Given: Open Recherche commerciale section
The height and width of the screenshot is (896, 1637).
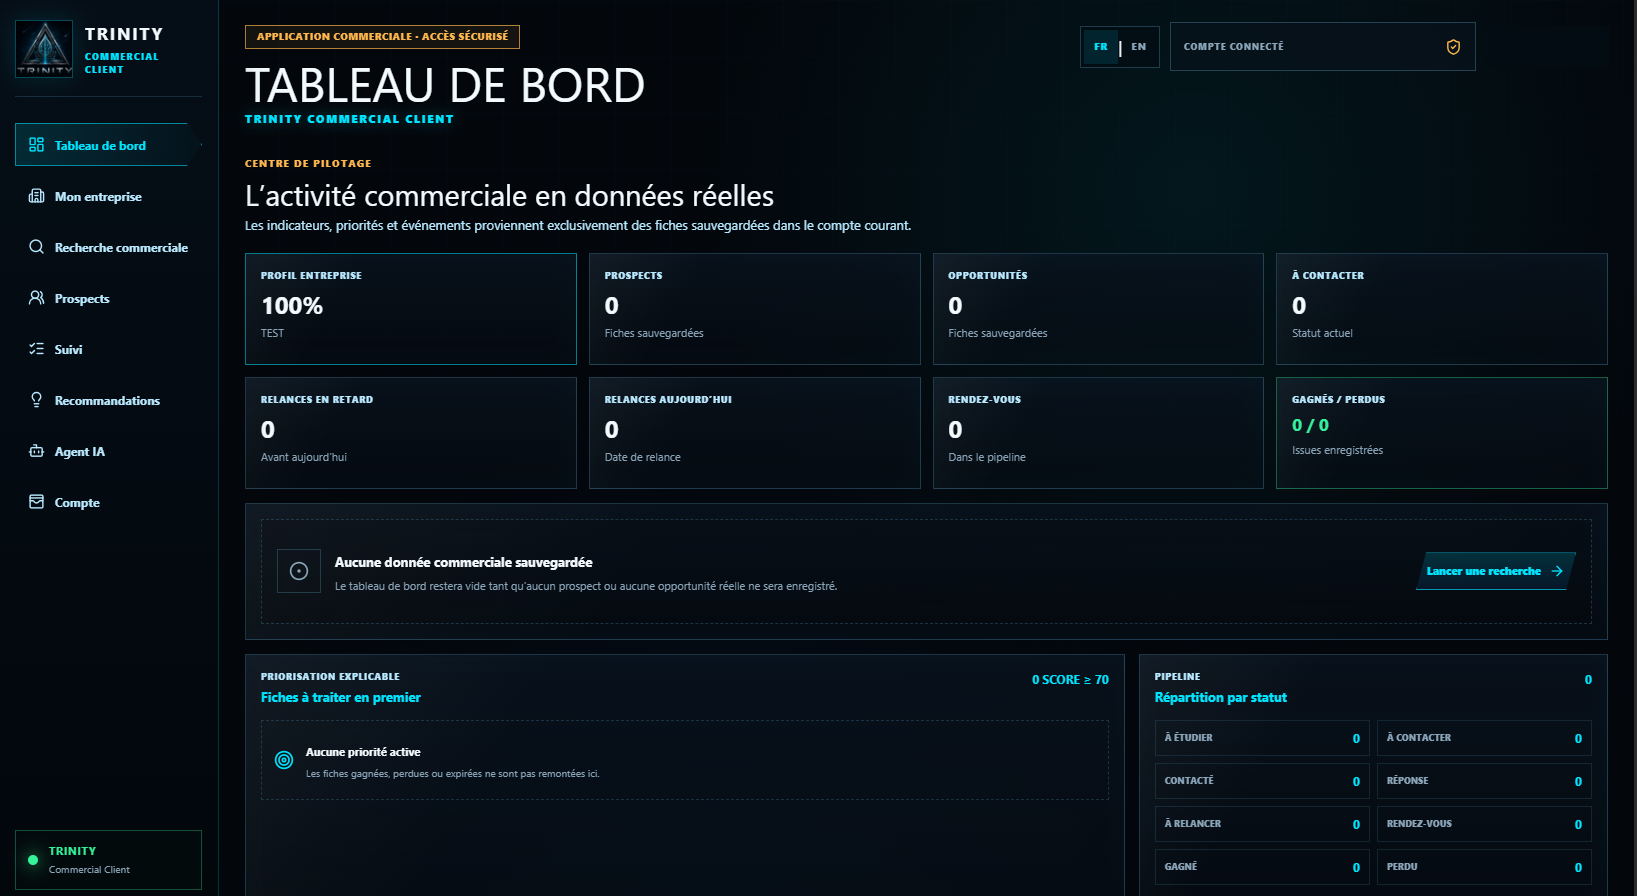Looking at the screenshot, I should pos(108,247).
